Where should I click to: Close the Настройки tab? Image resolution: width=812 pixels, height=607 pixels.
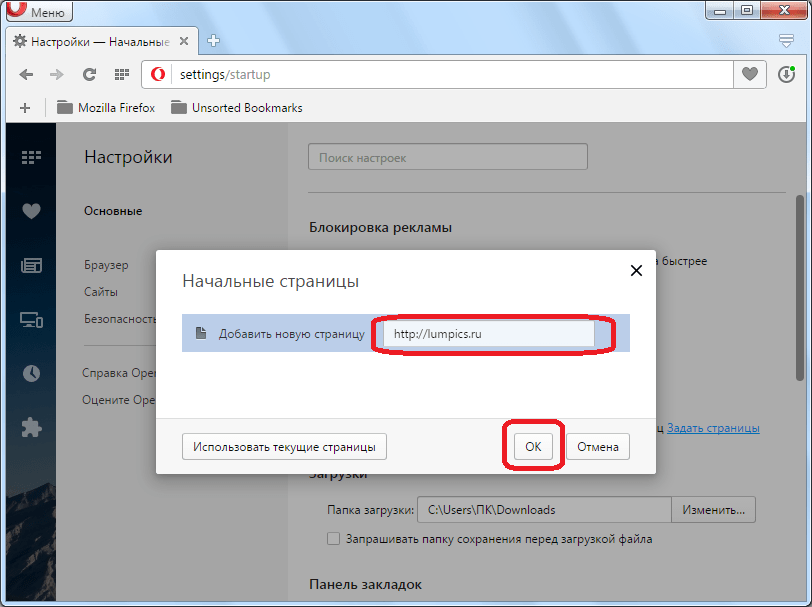[x=184, y=41]
